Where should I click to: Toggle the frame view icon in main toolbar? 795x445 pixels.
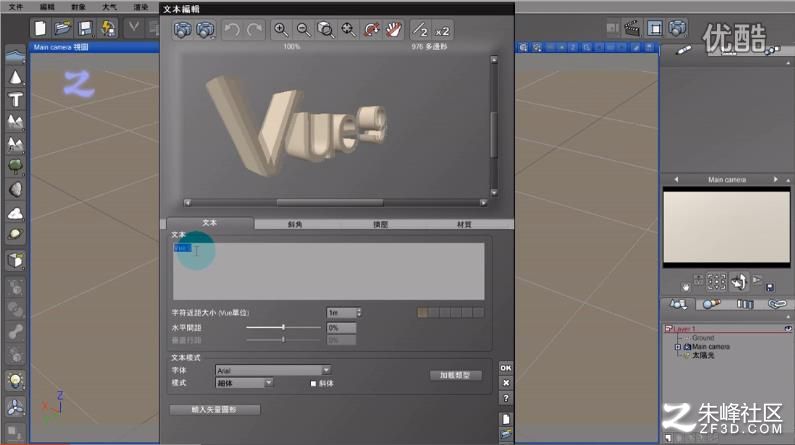(655, 28)
